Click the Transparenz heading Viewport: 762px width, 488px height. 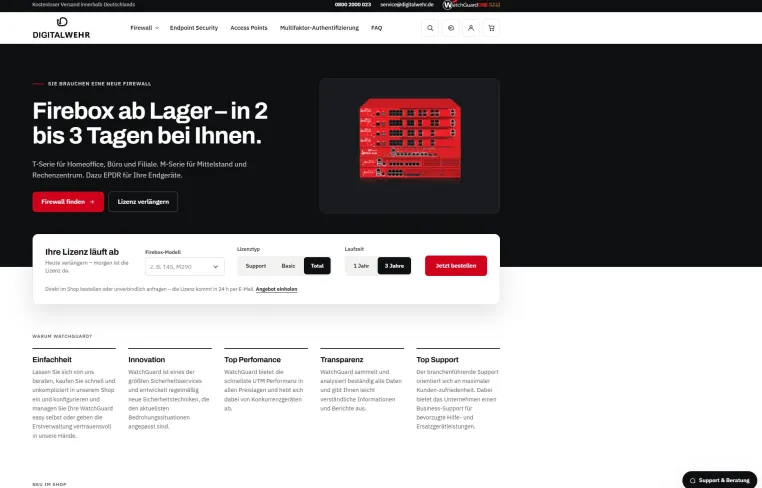[342, 360]
